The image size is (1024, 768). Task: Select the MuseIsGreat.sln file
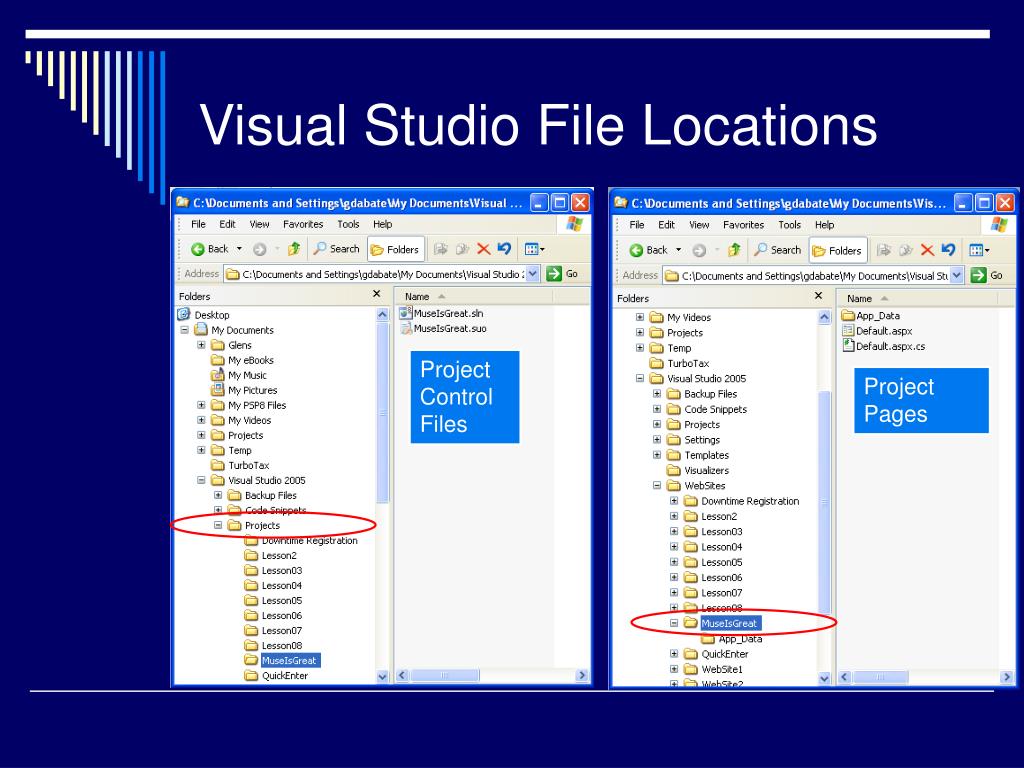click(x=449, y=313)
